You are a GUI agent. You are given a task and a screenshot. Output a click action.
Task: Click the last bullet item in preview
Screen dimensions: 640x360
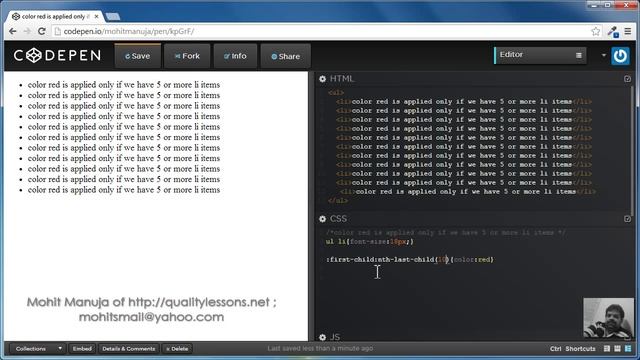[x=124, y=190]
